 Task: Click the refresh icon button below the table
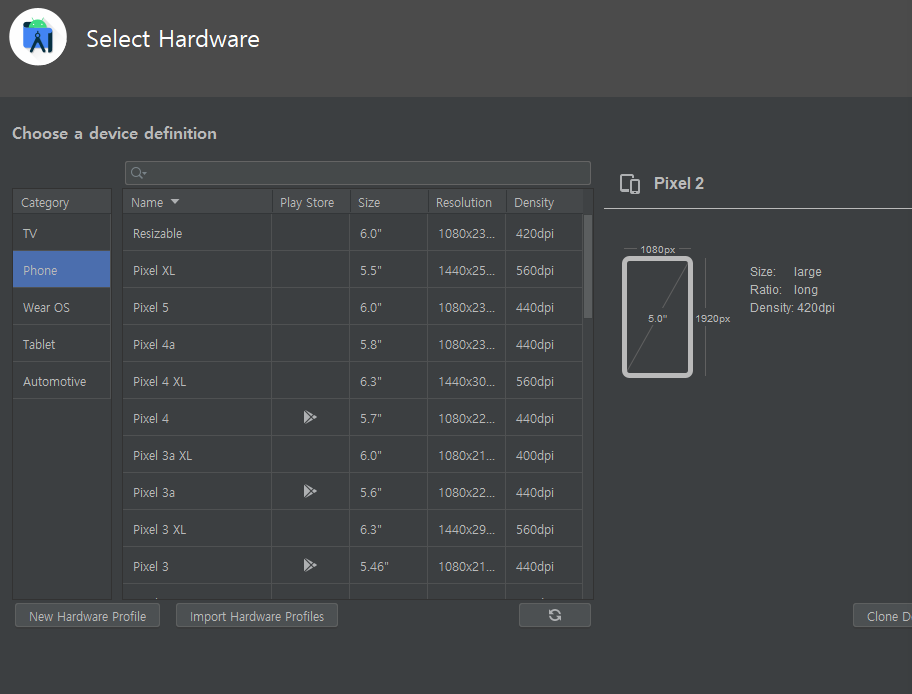click(x=555, y=615)
